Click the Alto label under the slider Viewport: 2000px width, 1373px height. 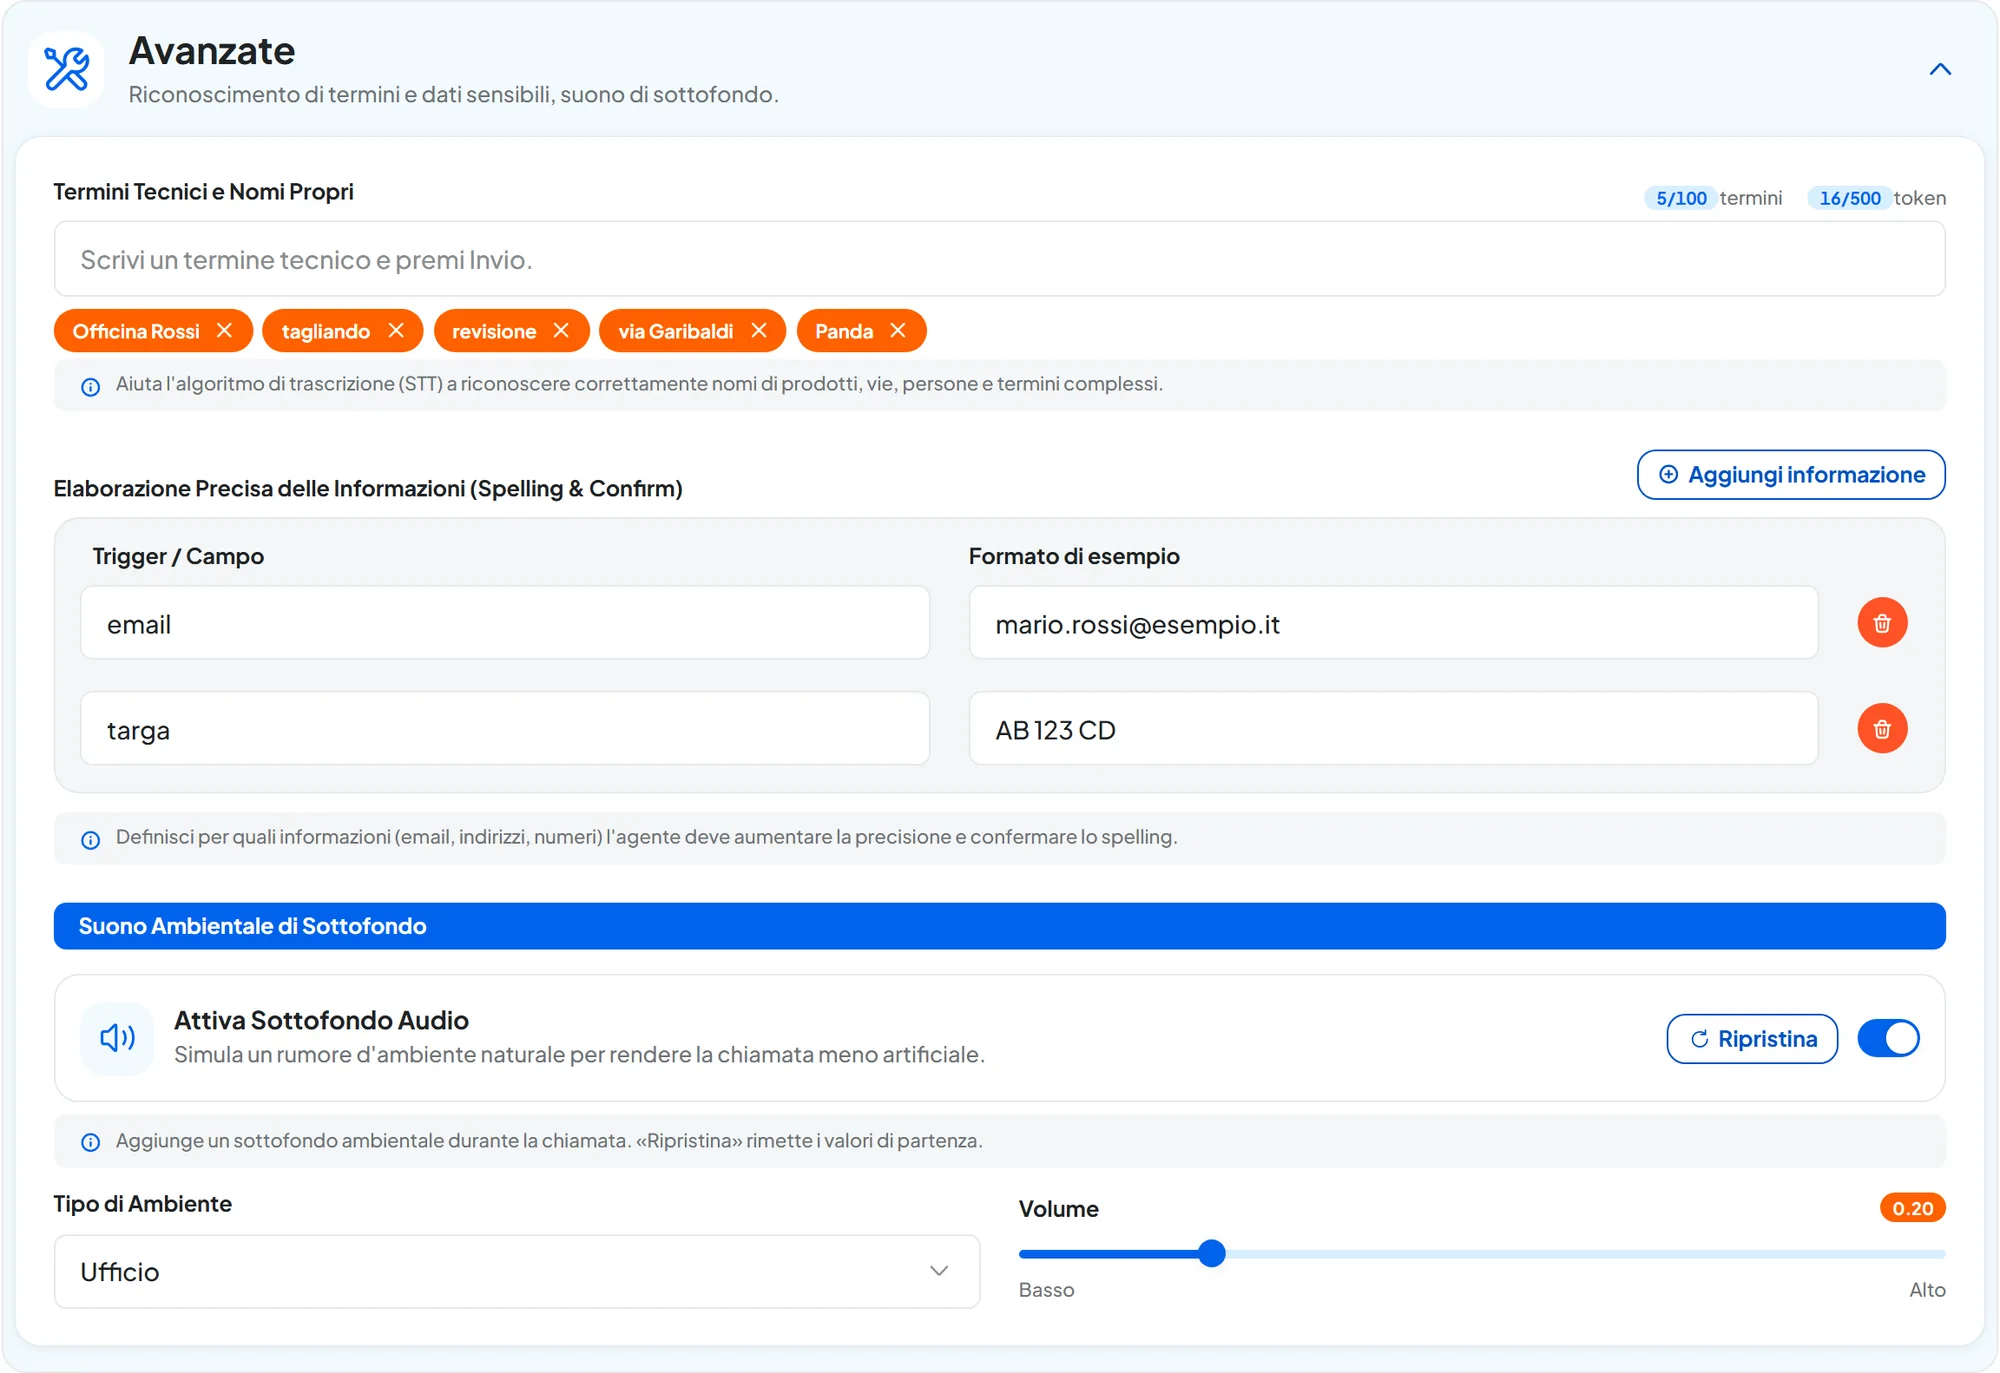(1927, 1290)
